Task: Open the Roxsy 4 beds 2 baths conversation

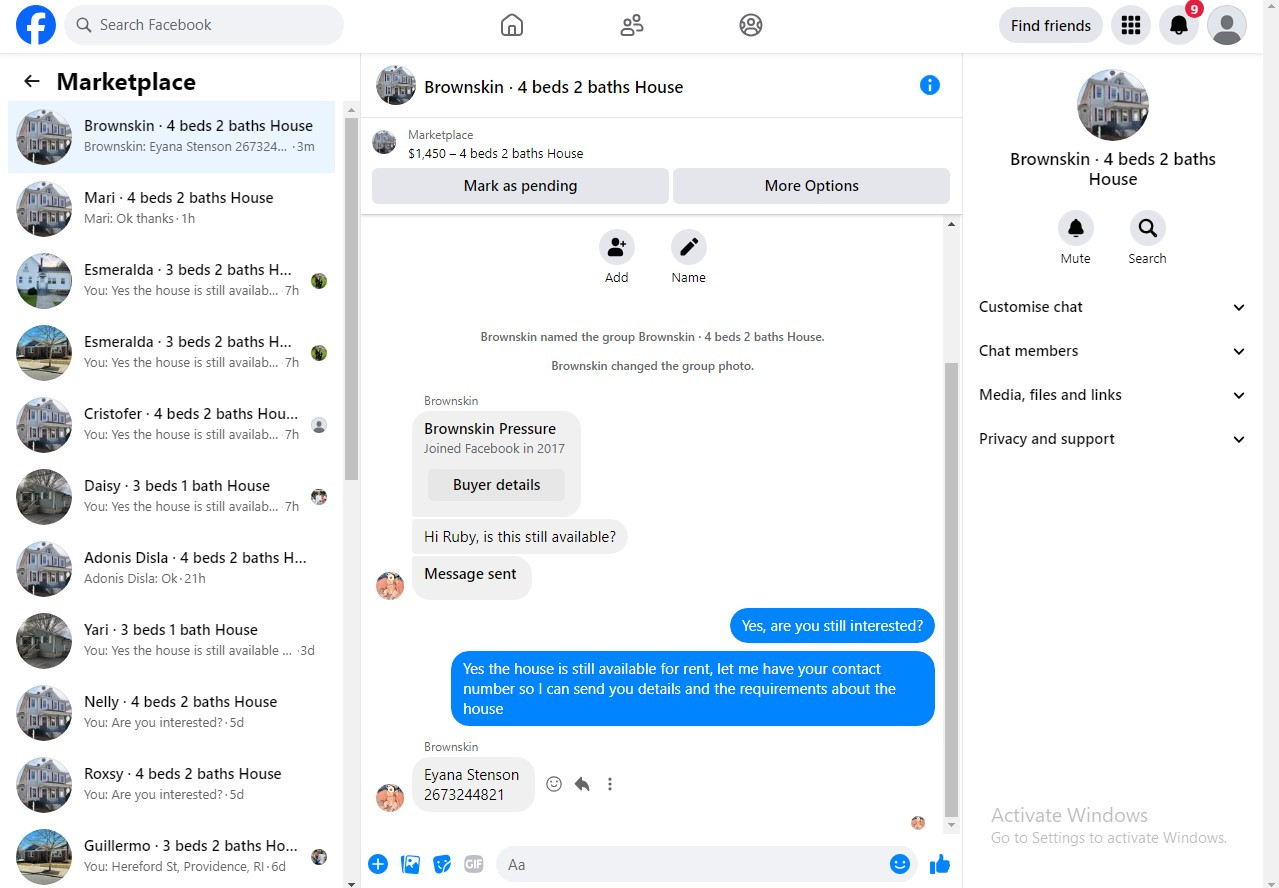Action: coord(172,785)
